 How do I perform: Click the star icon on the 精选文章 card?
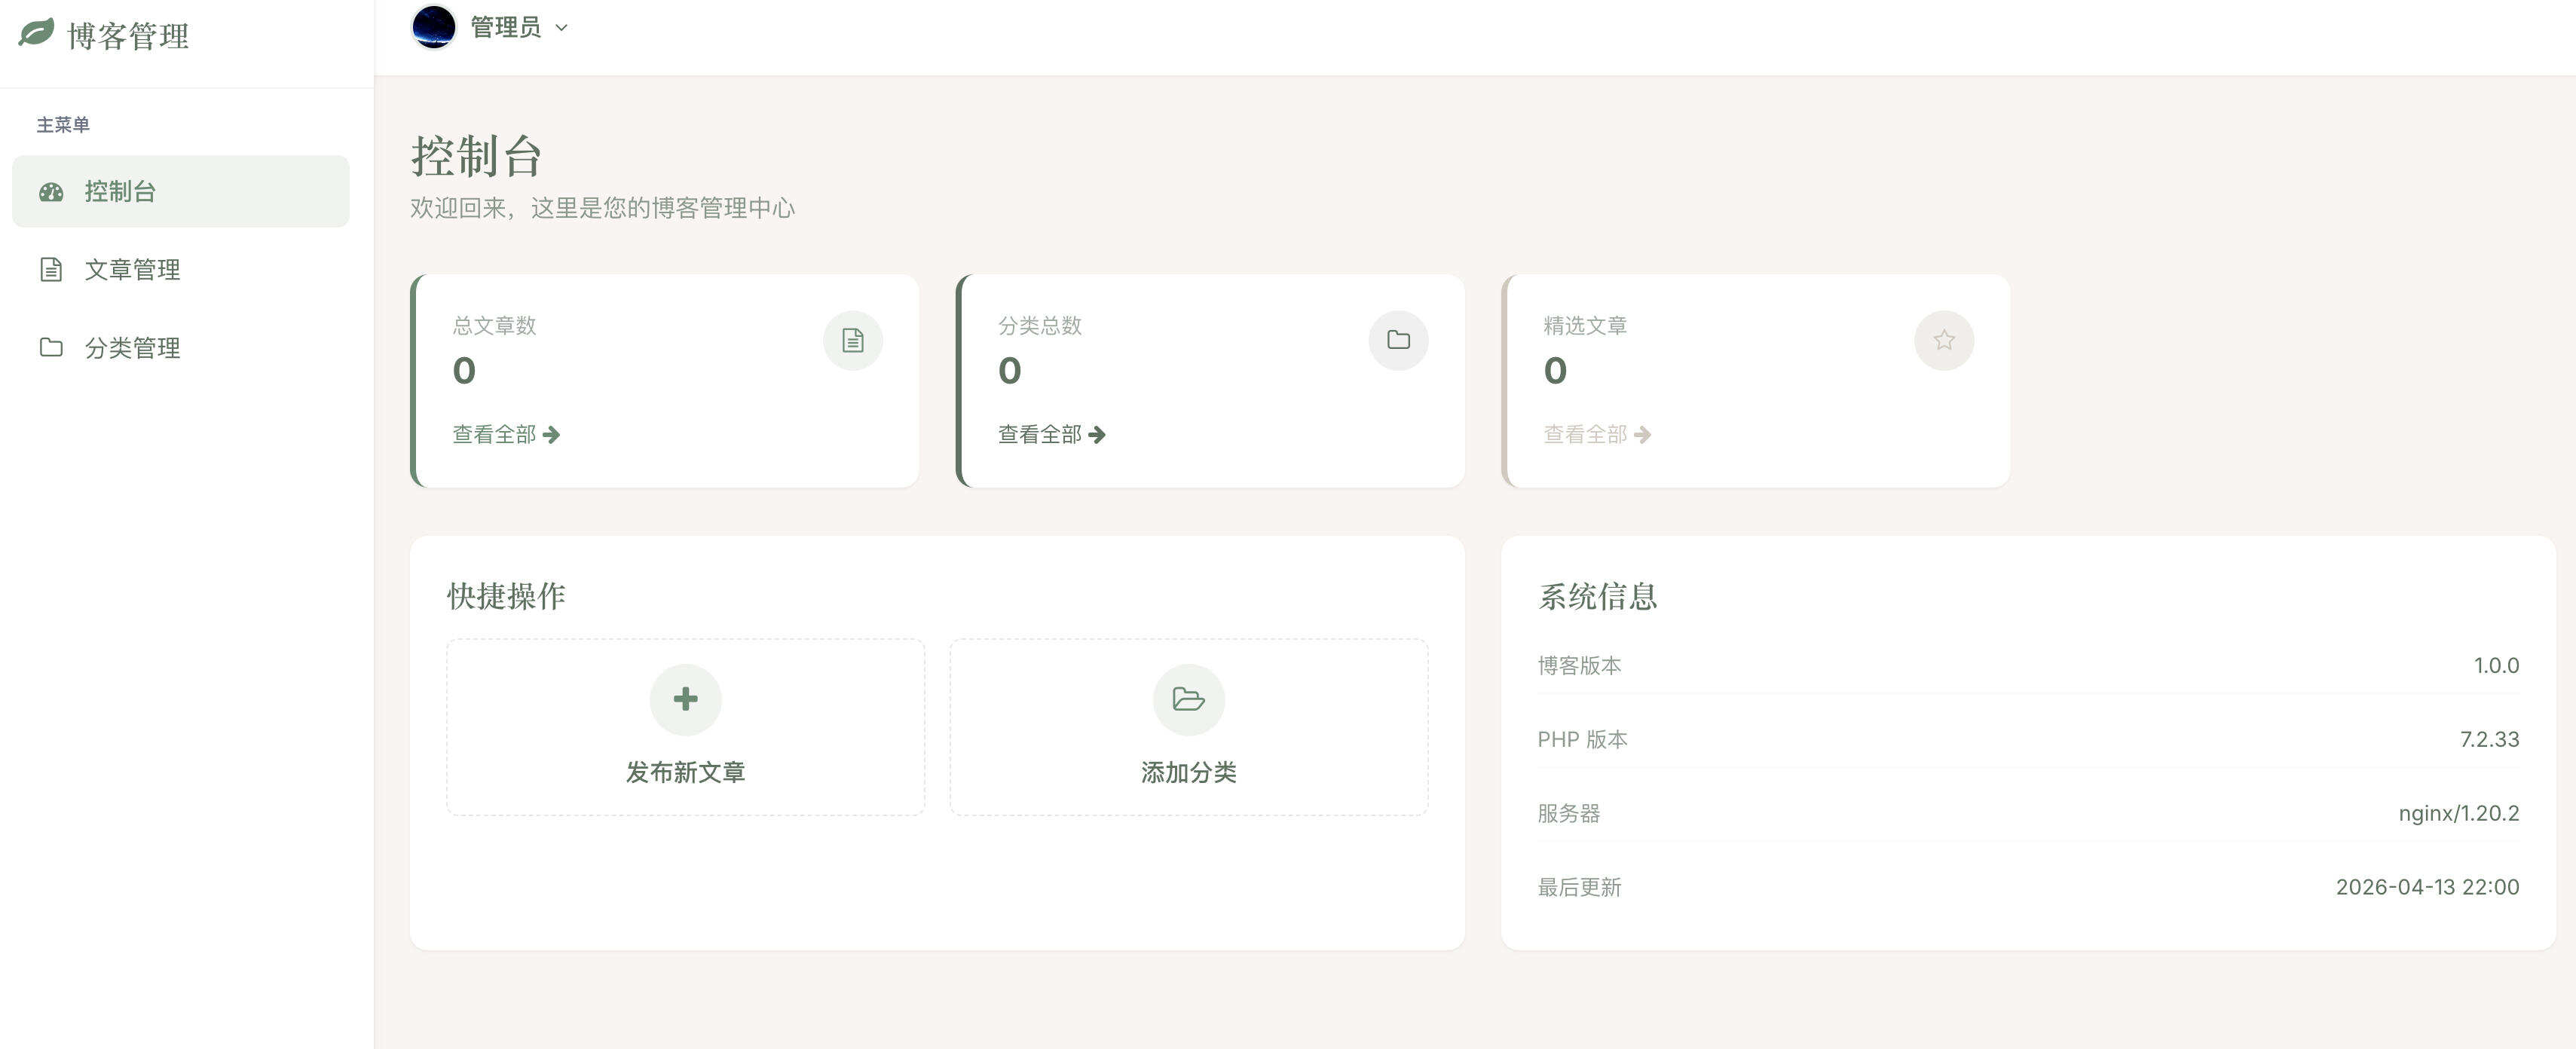(x=1944, y=340)
